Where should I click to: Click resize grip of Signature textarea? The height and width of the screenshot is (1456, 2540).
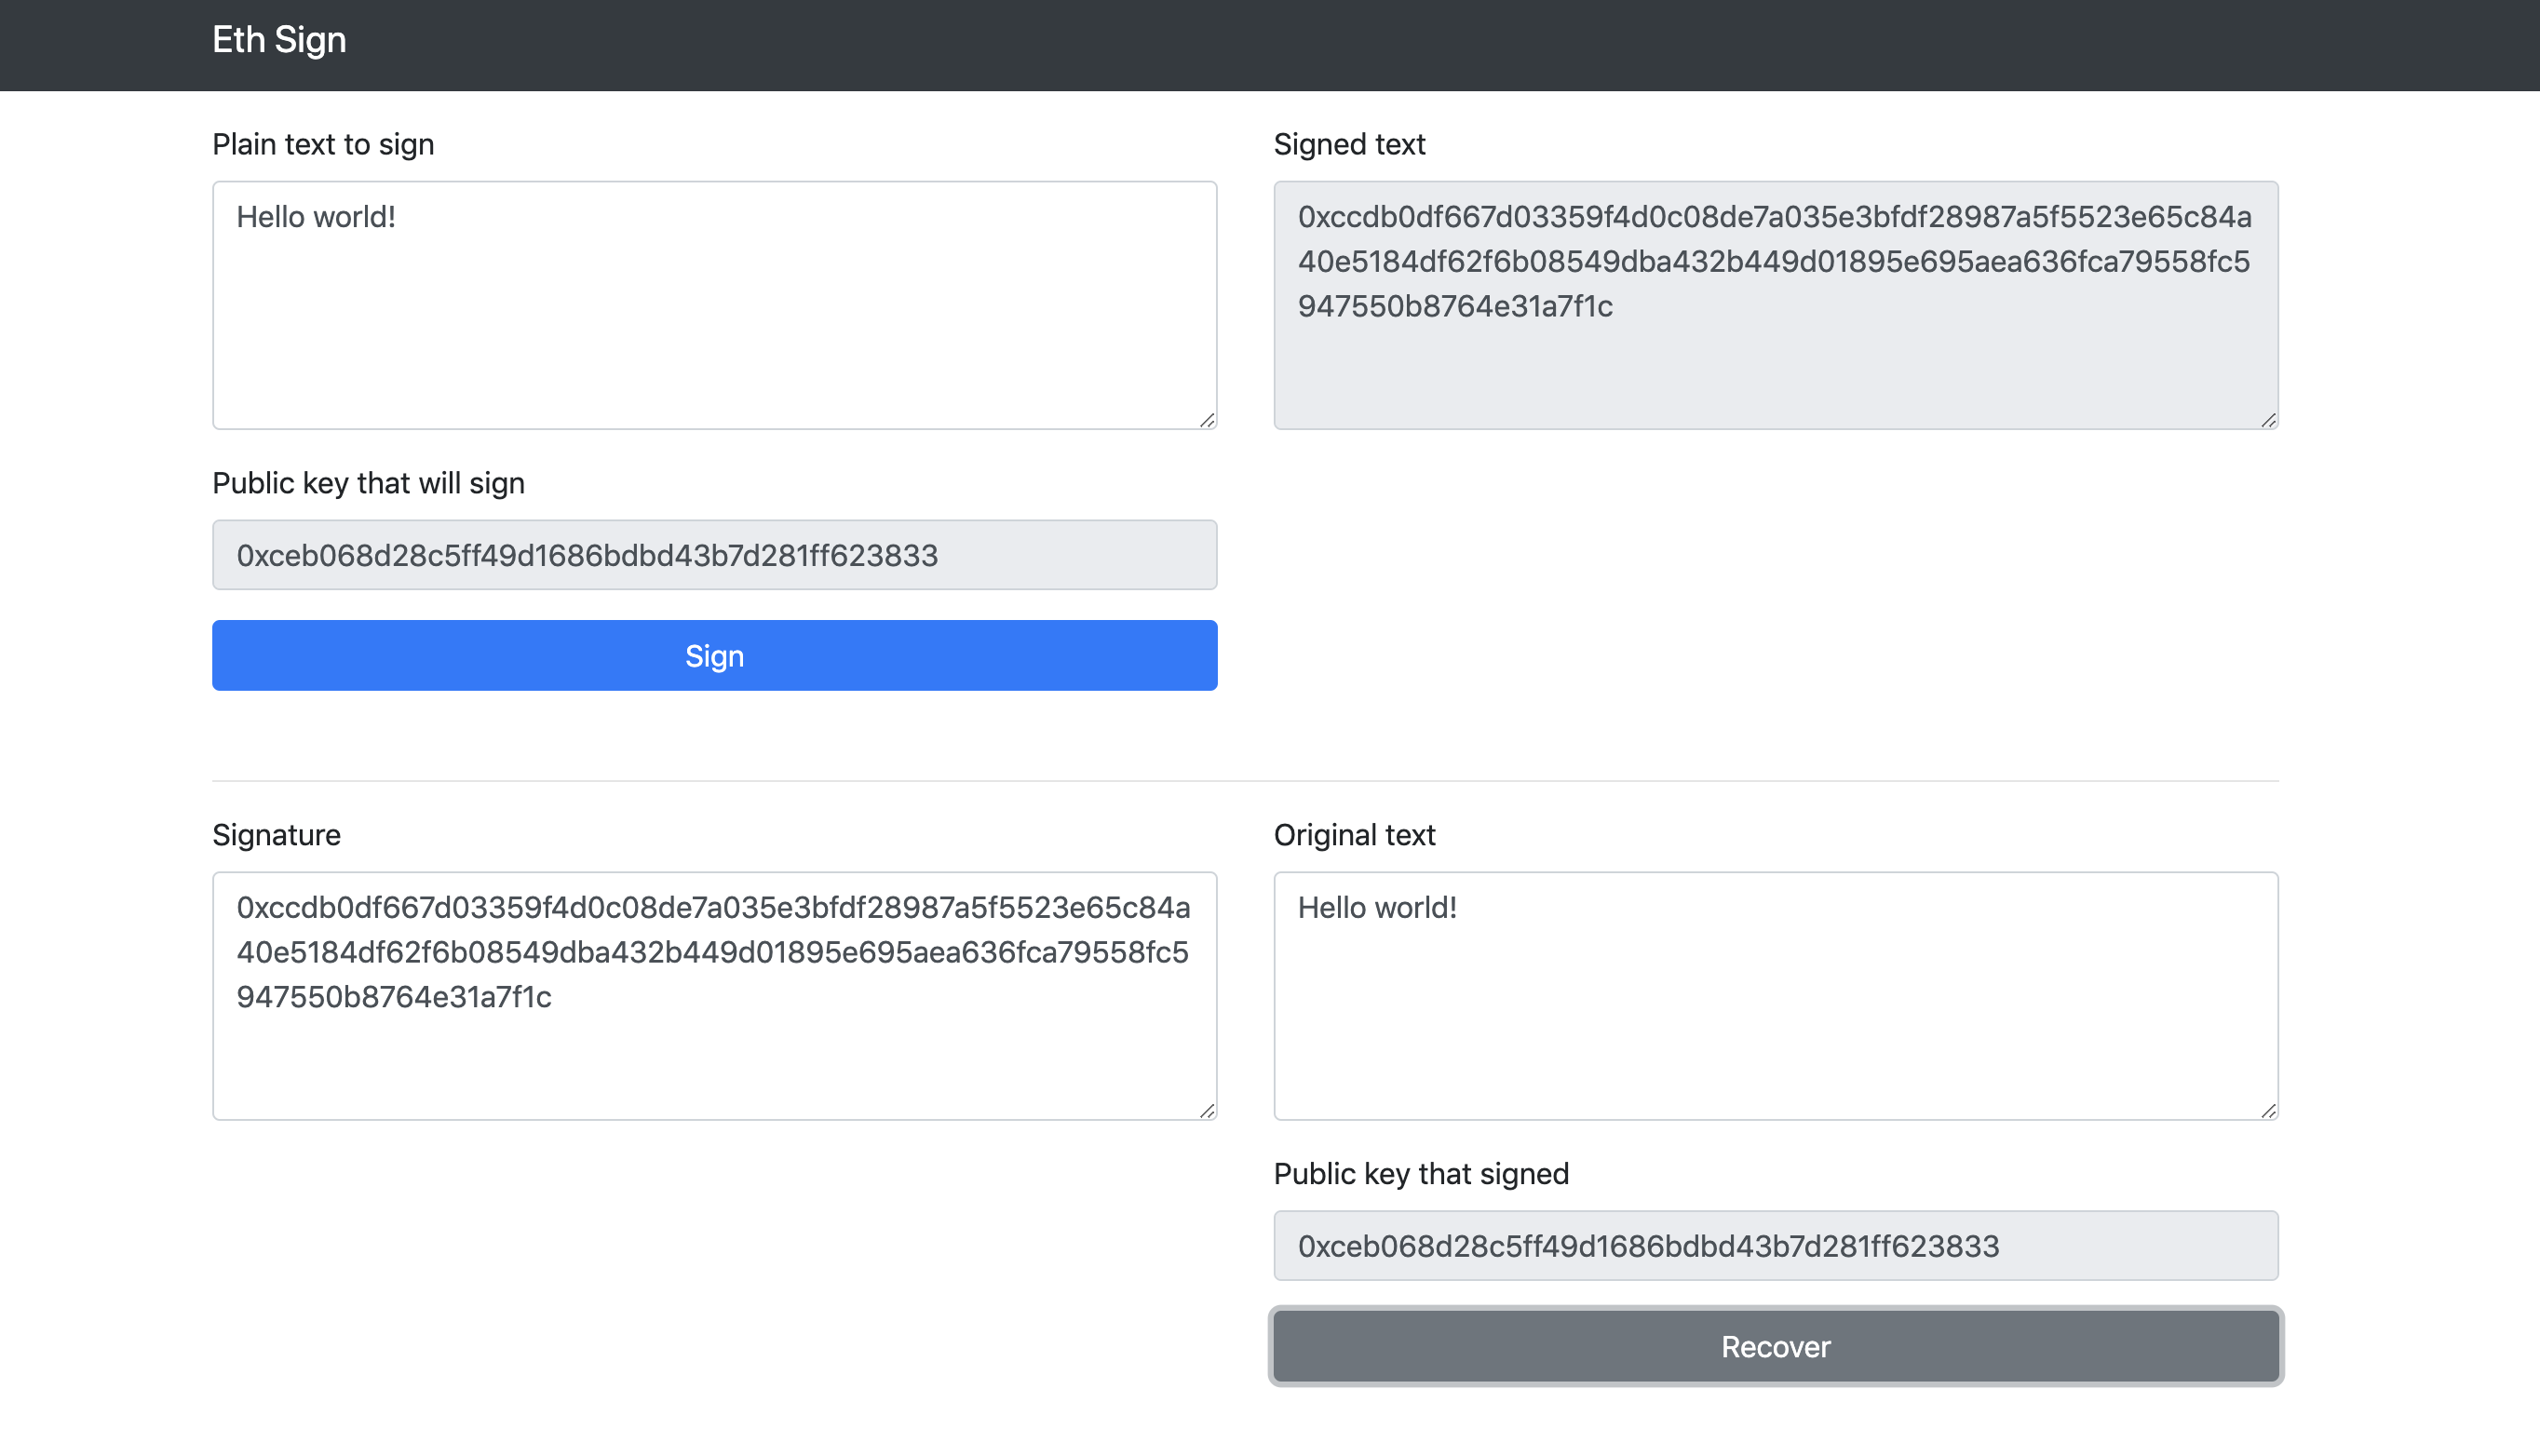pyautogui.click(x=1207, y=1111)
